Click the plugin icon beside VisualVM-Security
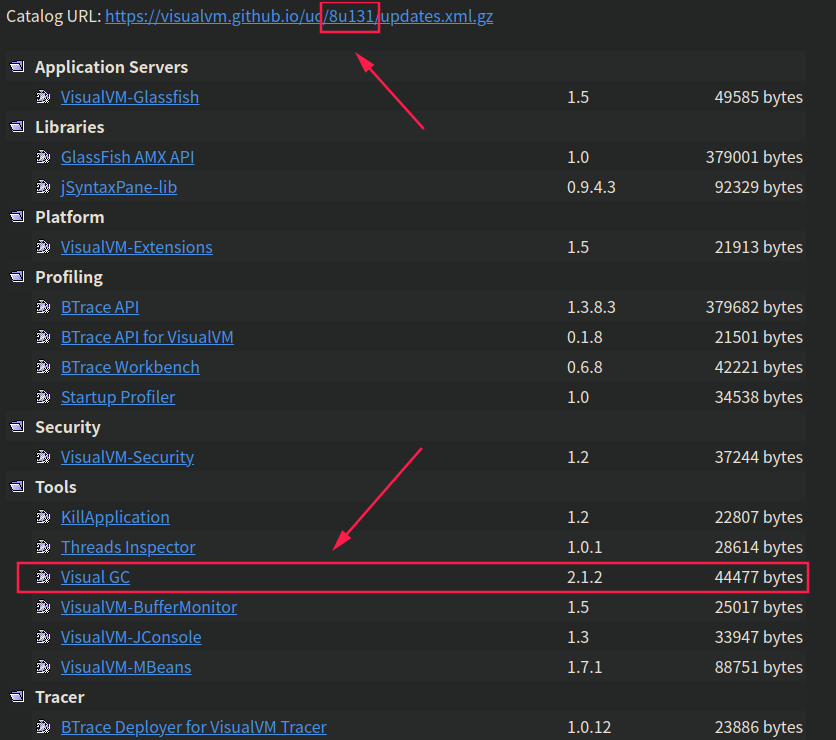 [43, 457]
